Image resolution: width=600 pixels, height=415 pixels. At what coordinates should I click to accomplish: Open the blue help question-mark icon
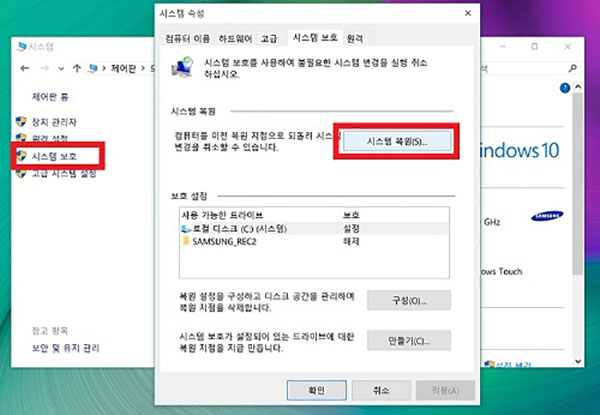pos(565,88)
